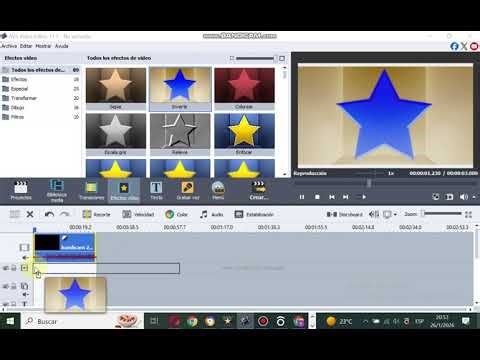
Task: Click the large thumbnails icon
Action: [x=282, y=58]
